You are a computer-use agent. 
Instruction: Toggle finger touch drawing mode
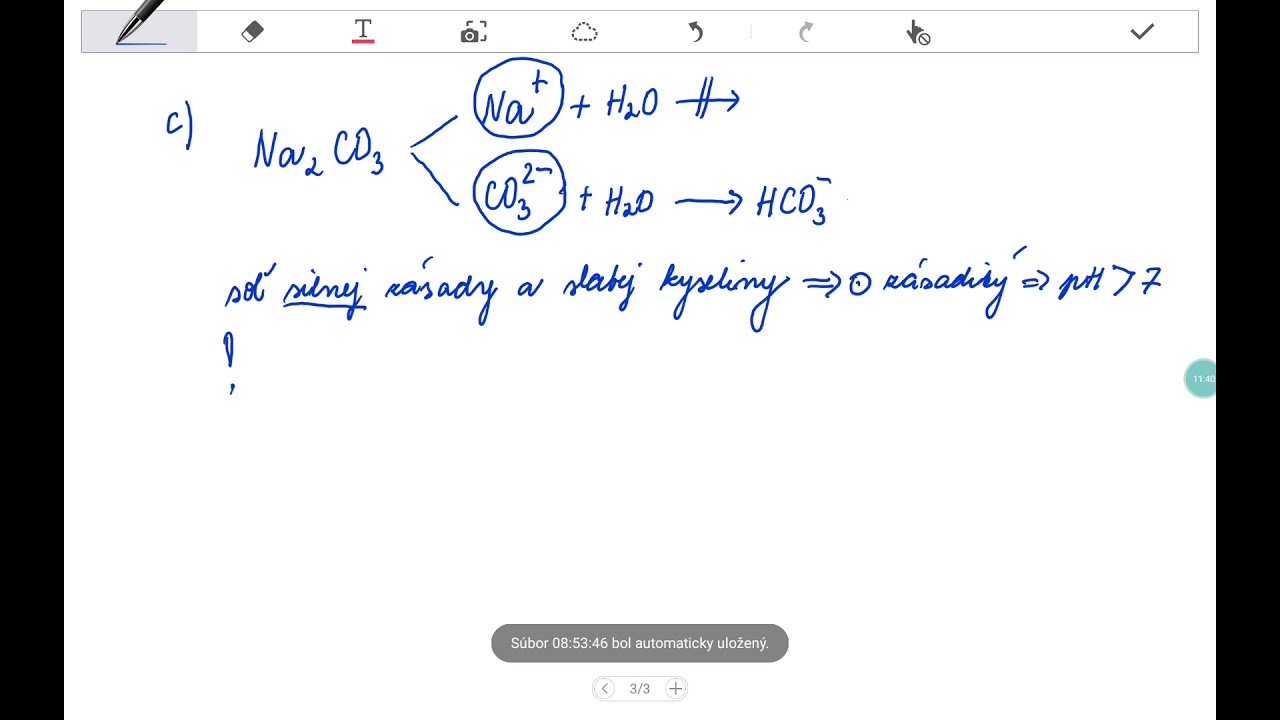[x=918, y=33]
